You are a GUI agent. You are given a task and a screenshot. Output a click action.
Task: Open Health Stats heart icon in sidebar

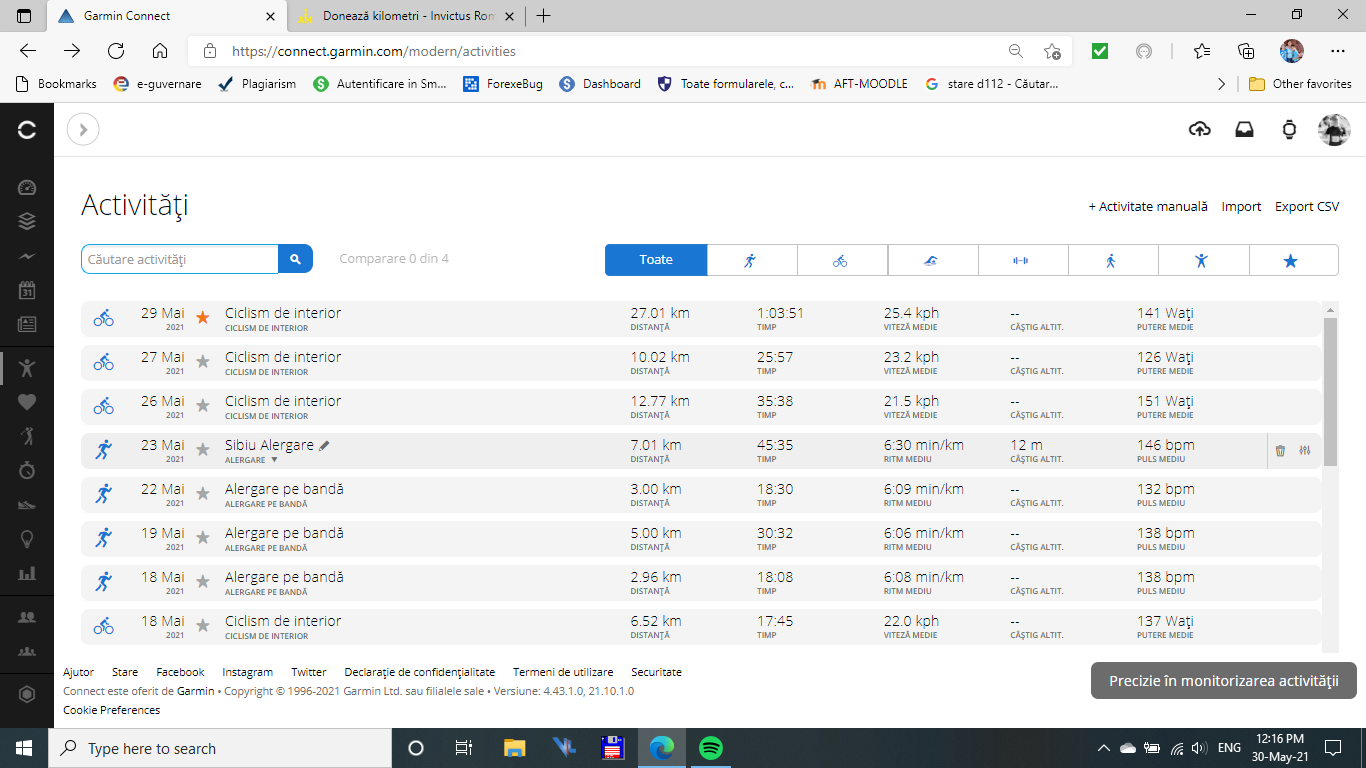[x=27, y=402]
